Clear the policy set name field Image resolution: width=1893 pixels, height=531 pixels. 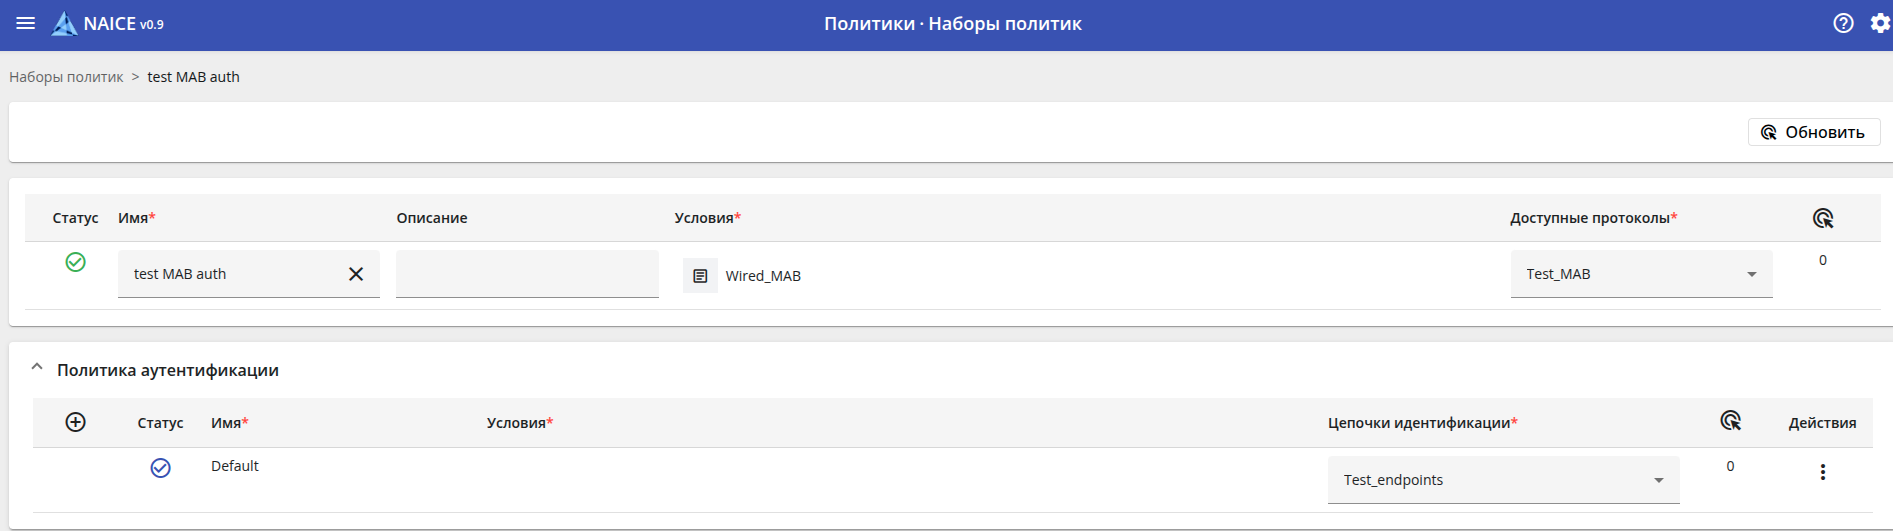pos(356,274)
